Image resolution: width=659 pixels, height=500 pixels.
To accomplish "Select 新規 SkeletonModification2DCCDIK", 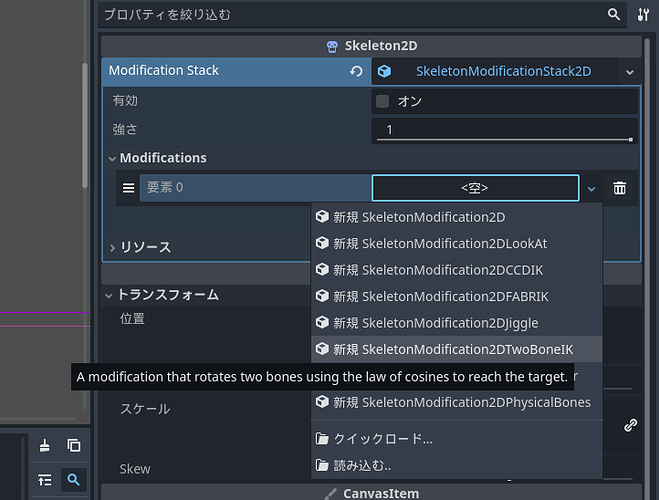I will (x=456, y=270).
